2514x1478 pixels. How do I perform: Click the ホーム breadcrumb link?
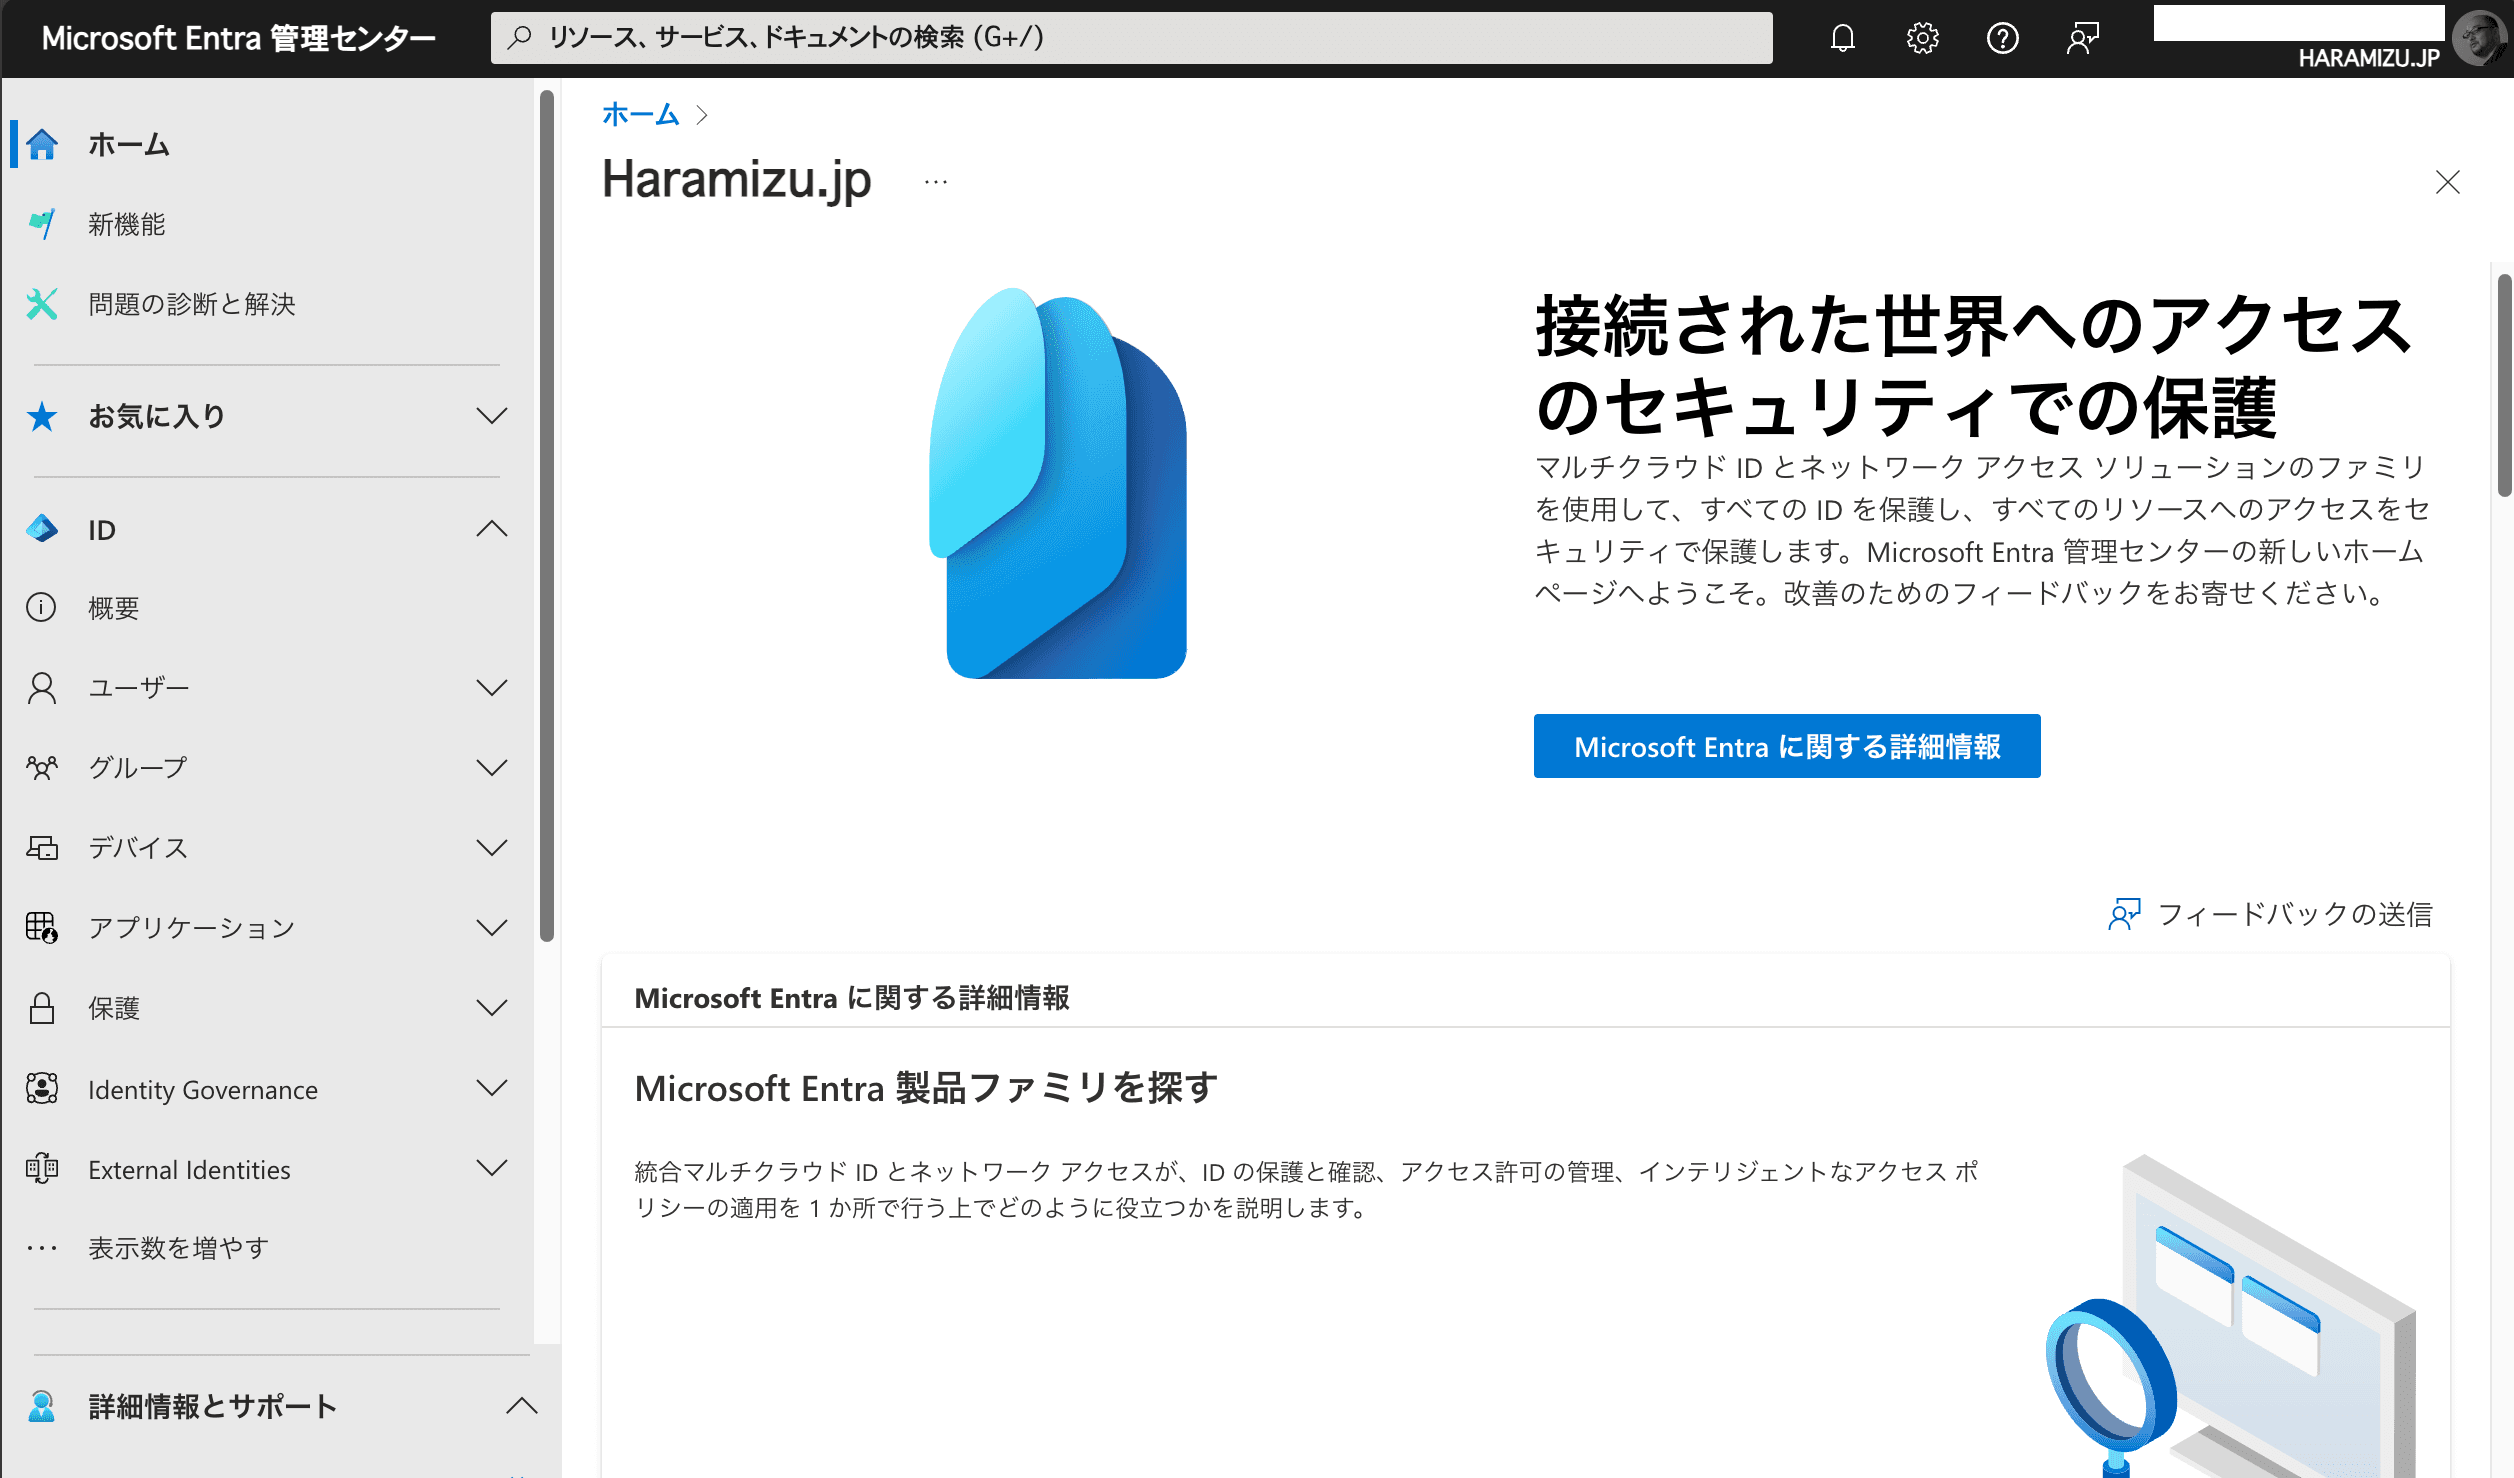tap(640, 115)
